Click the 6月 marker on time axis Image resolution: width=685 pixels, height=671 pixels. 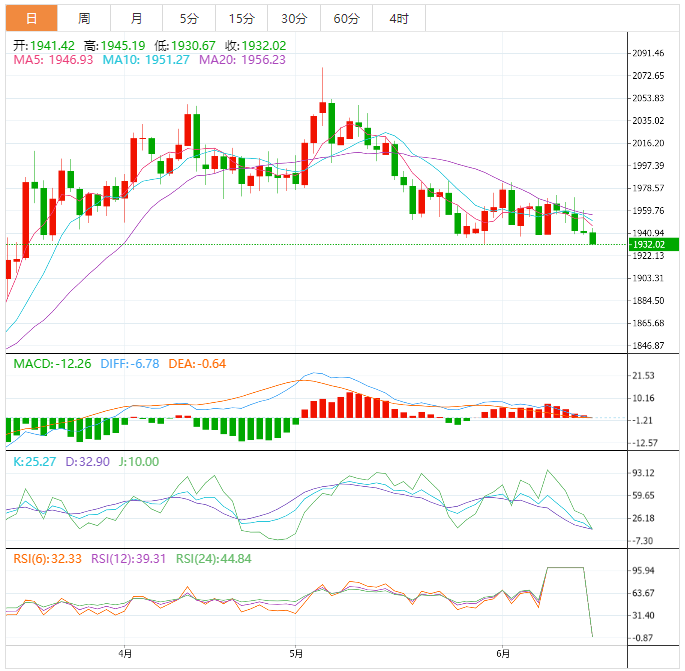503,655
